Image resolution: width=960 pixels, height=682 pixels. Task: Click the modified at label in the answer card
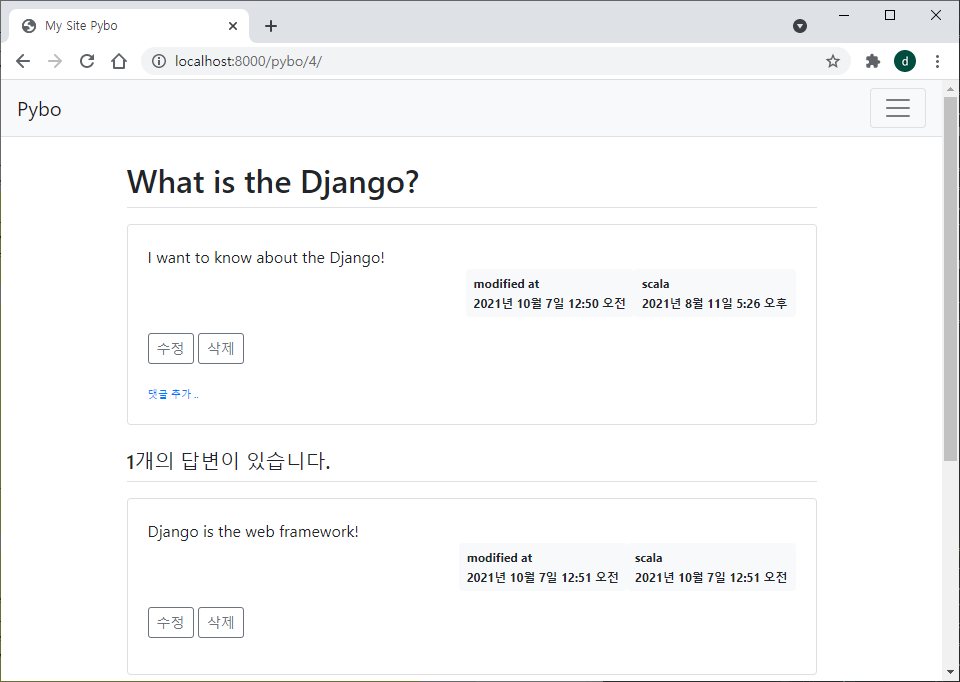500,558
